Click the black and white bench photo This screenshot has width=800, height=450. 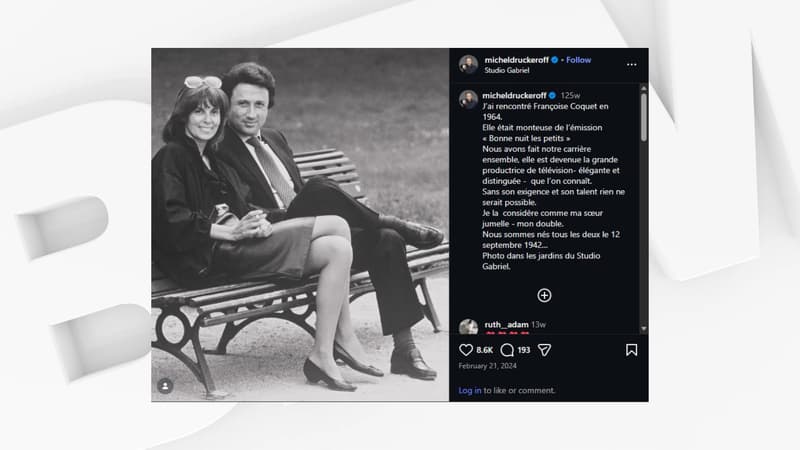point(300,224)
